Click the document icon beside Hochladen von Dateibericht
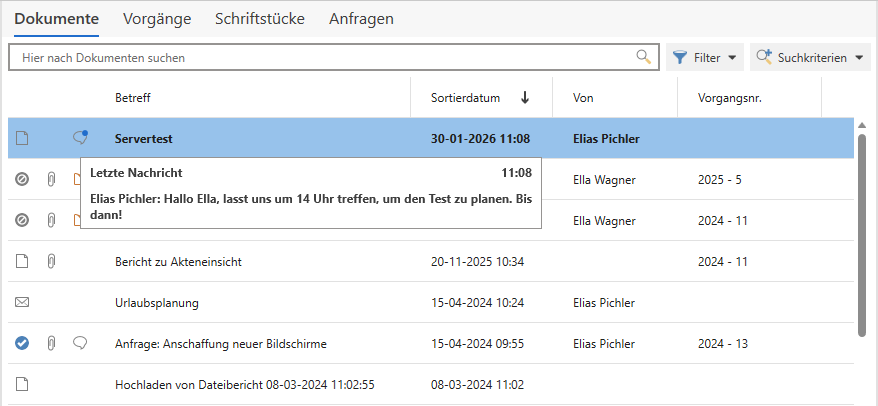The image size is (878, 406). pyautogui.click(x=22, y=384)
